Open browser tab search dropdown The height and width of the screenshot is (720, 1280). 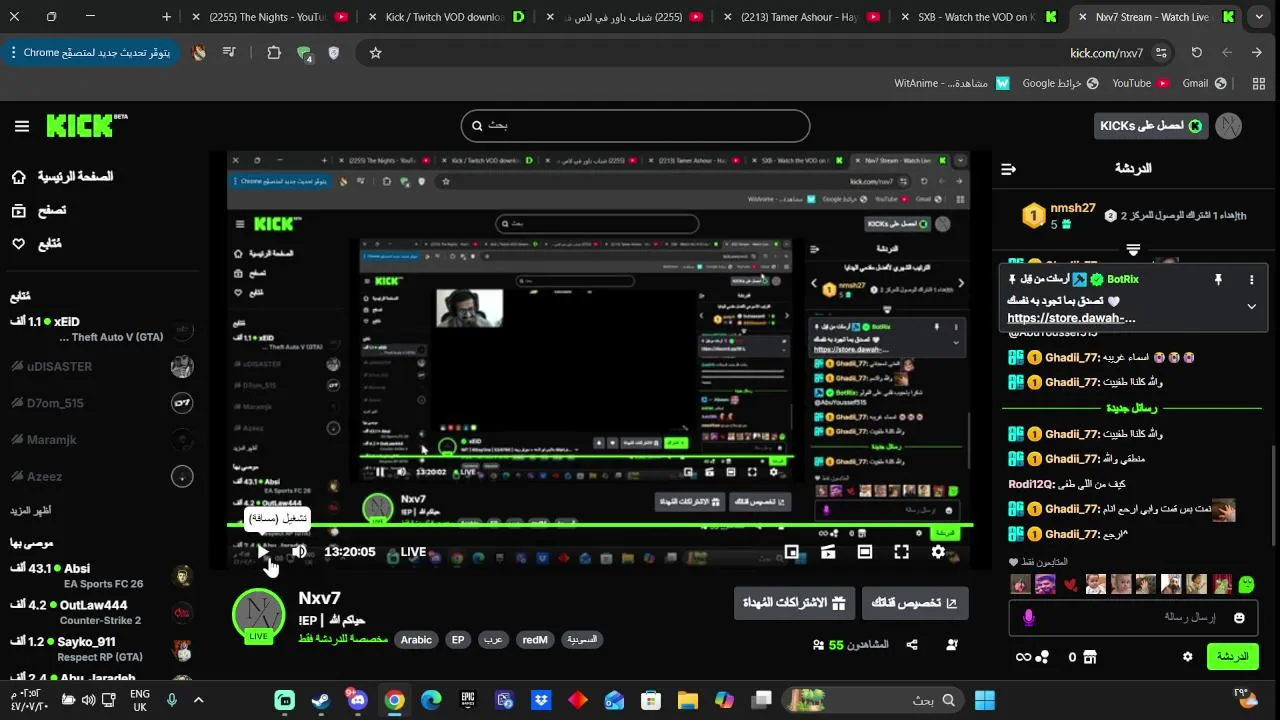[1259, 17]
